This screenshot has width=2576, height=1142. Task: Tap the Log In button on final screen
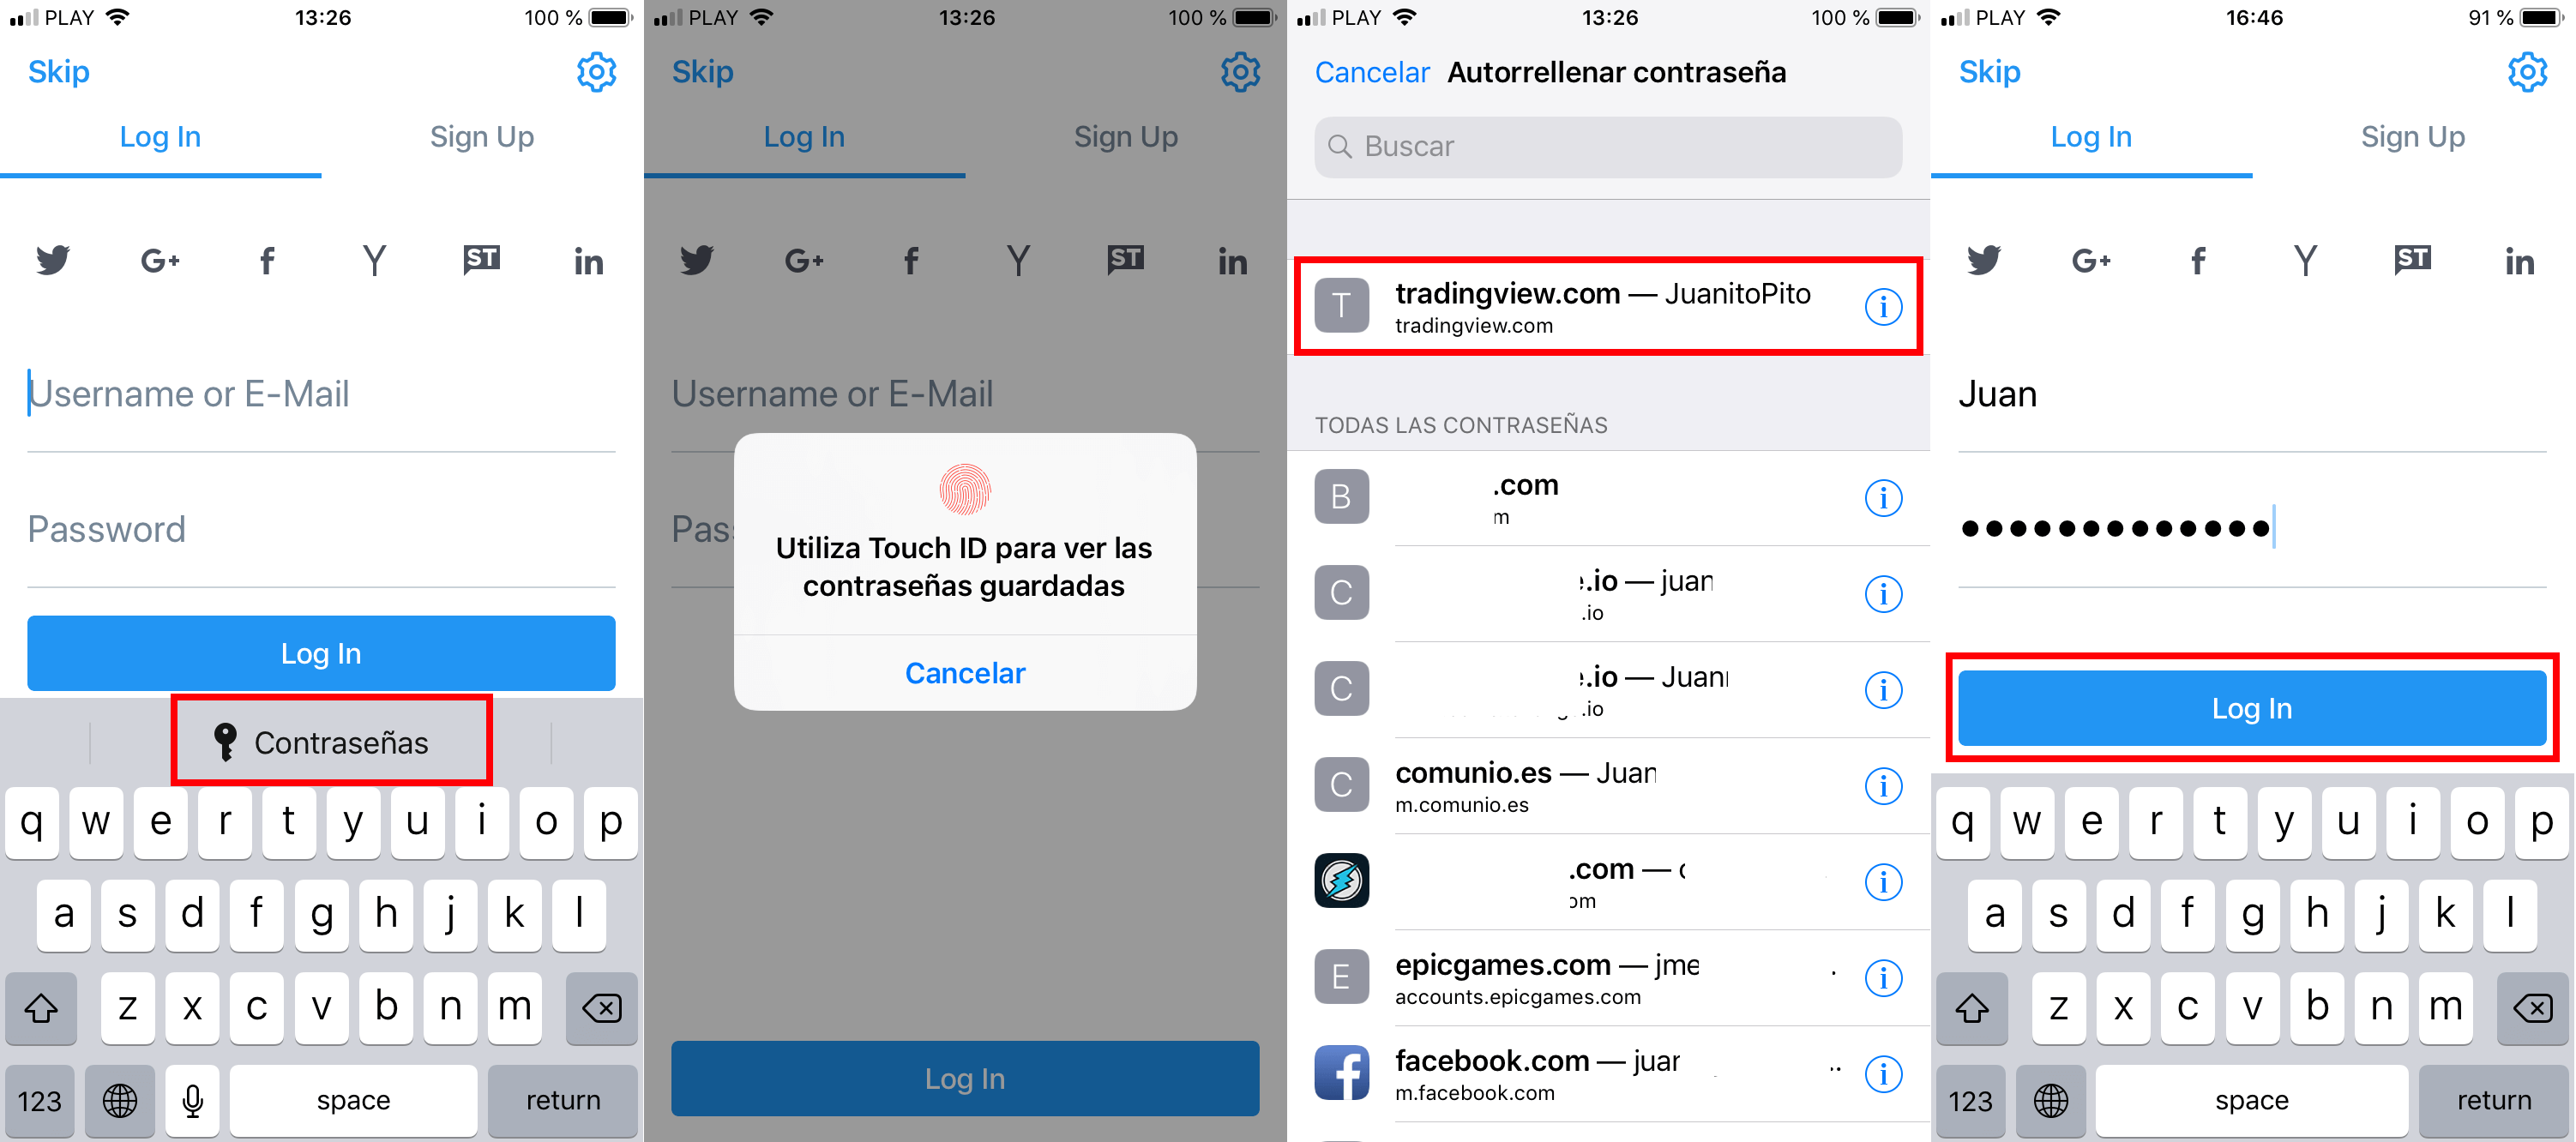[2254, 710]
